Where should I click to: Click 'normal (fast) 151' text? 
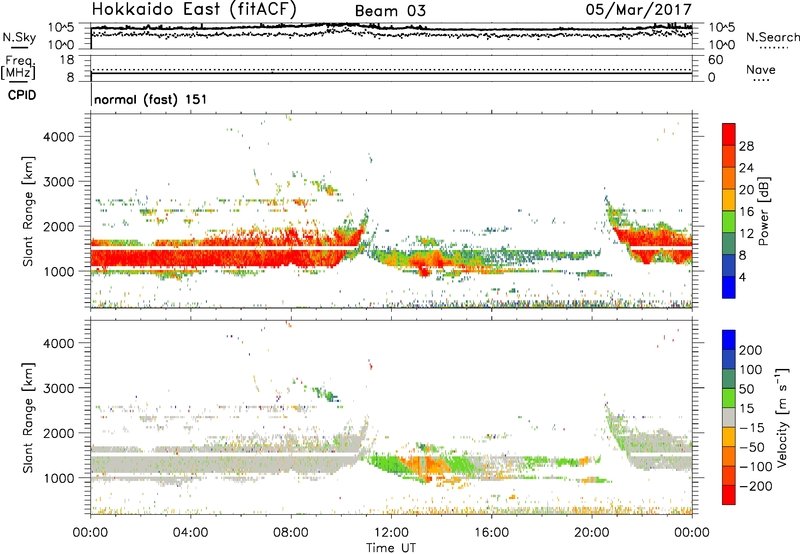click(151, 99)
